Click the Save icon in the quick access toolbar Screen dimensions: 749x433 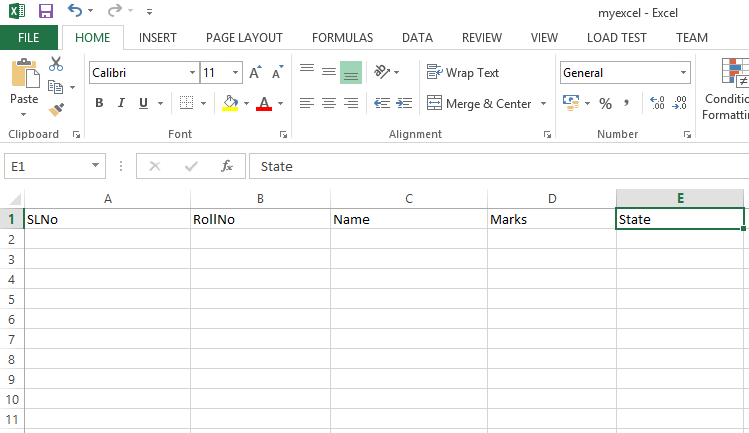[46, 12]
